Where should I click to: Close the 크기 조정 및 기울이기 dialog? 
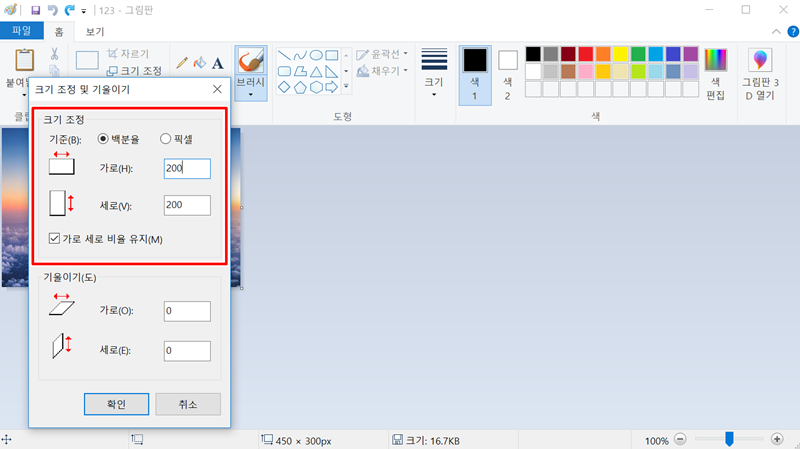pyautogui.click(x=217, y=89)
